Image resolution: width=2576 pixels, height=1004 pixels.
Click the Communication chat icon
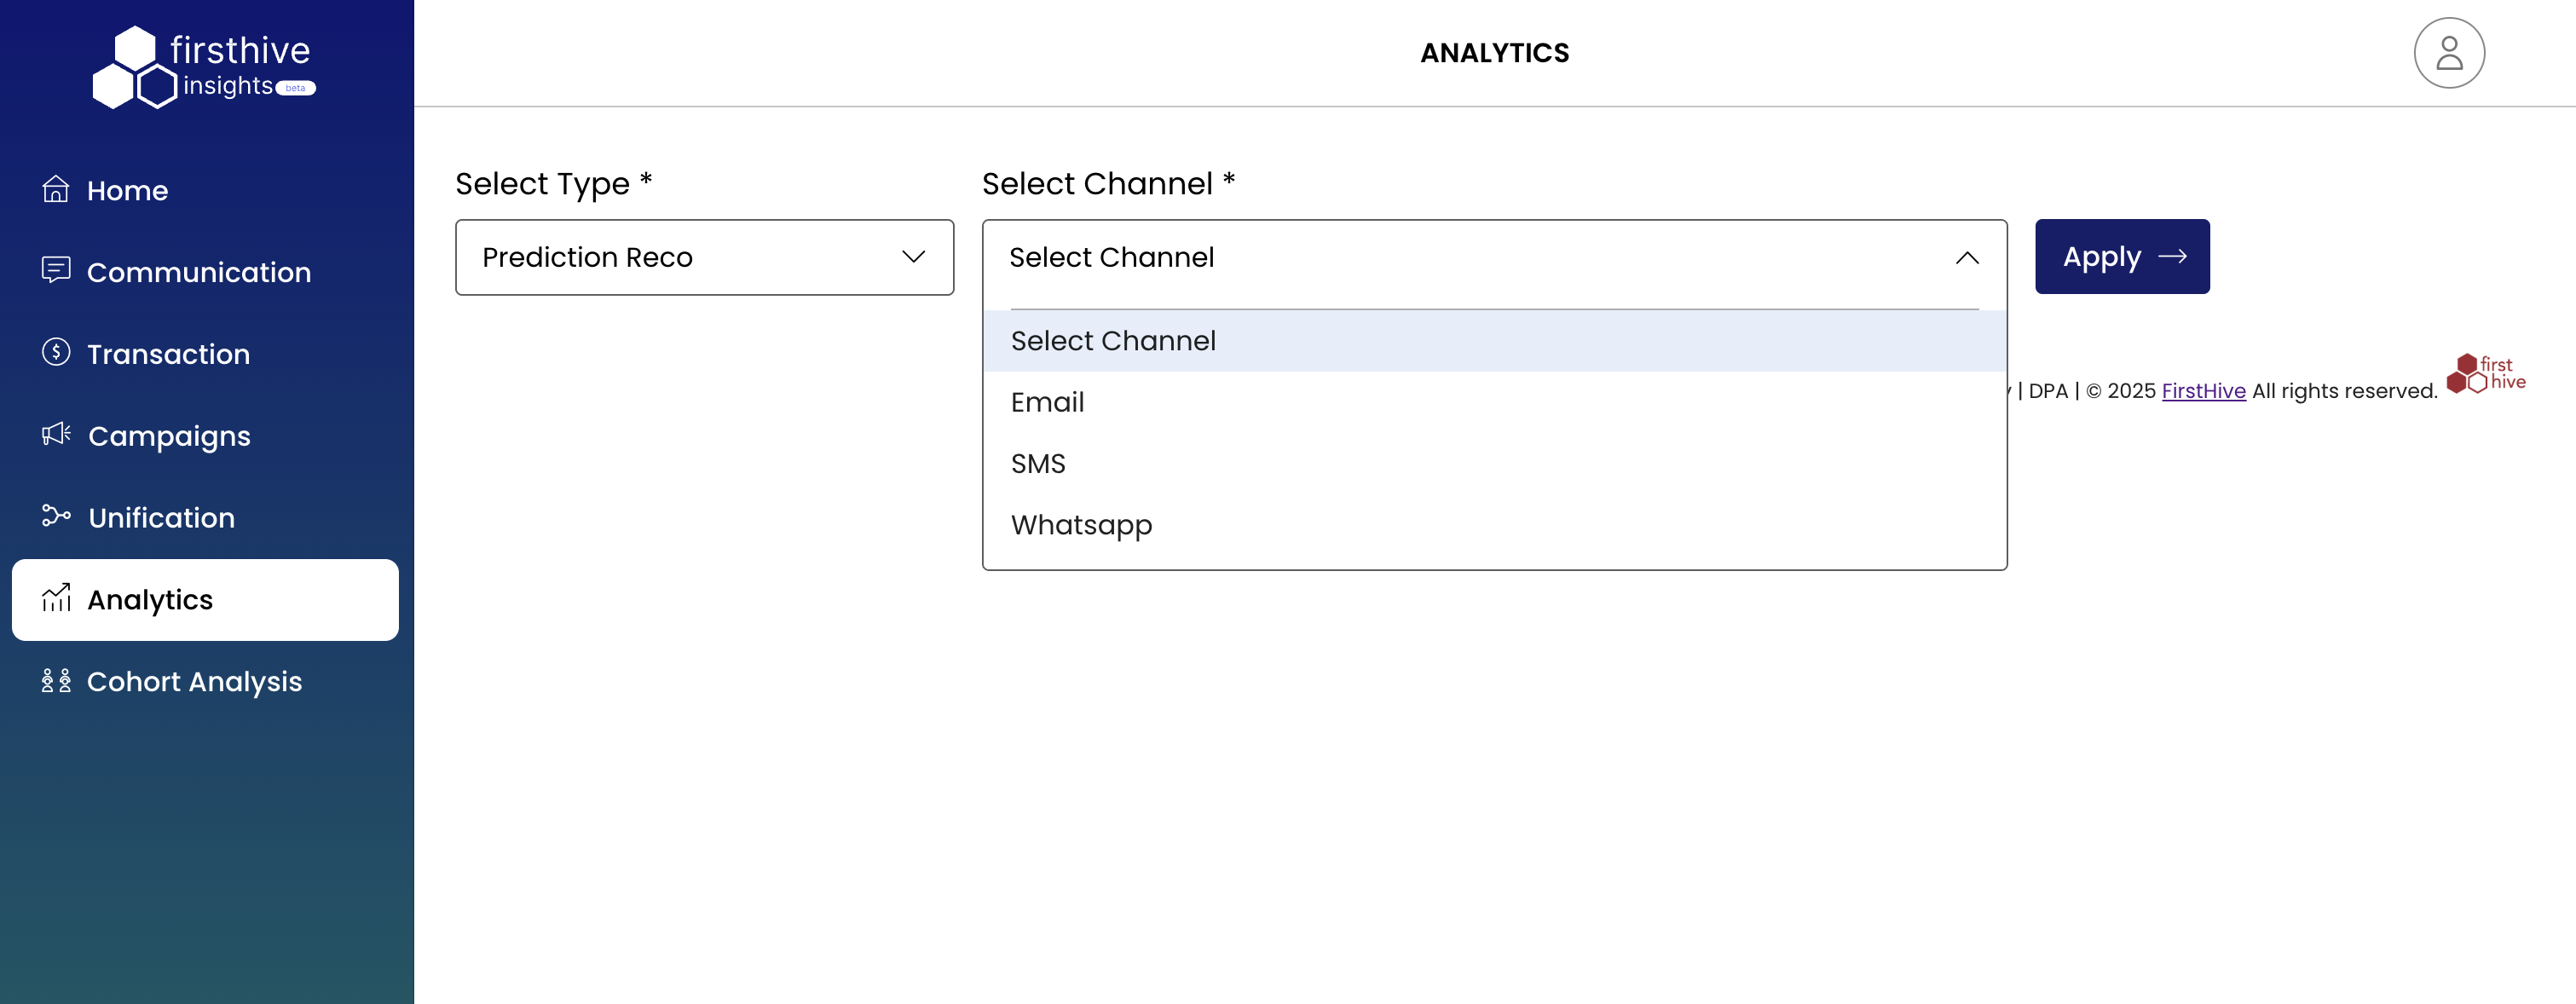pyautogui.click(x=56, y=270)
